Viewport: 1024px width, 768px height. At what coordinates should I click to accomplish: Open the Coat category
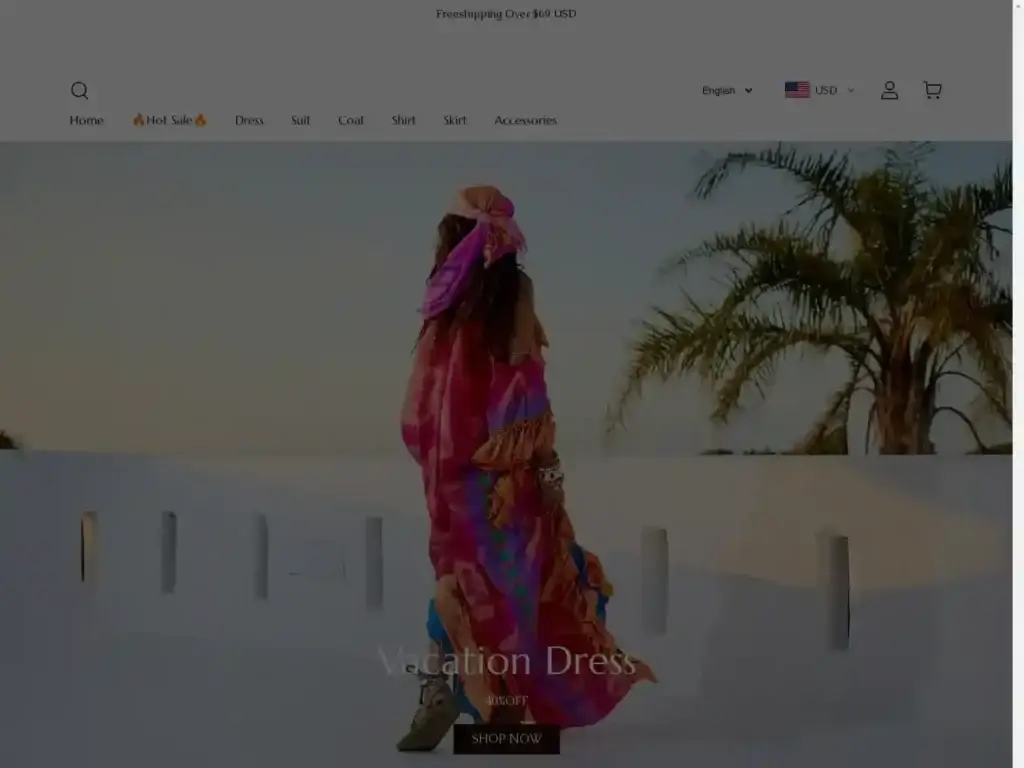(351, 120)
